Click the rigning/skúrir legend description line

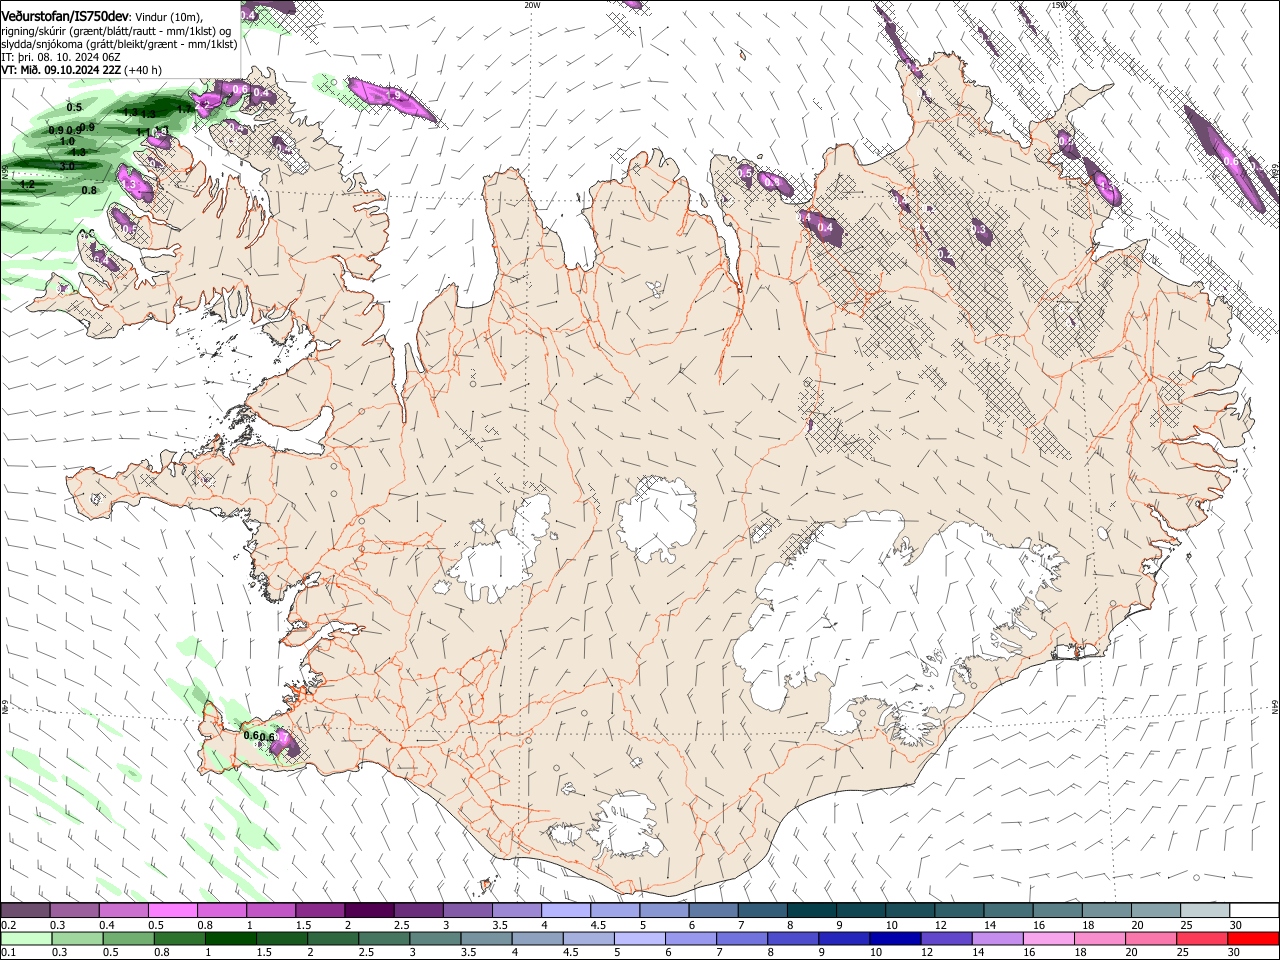click(116, 30)
